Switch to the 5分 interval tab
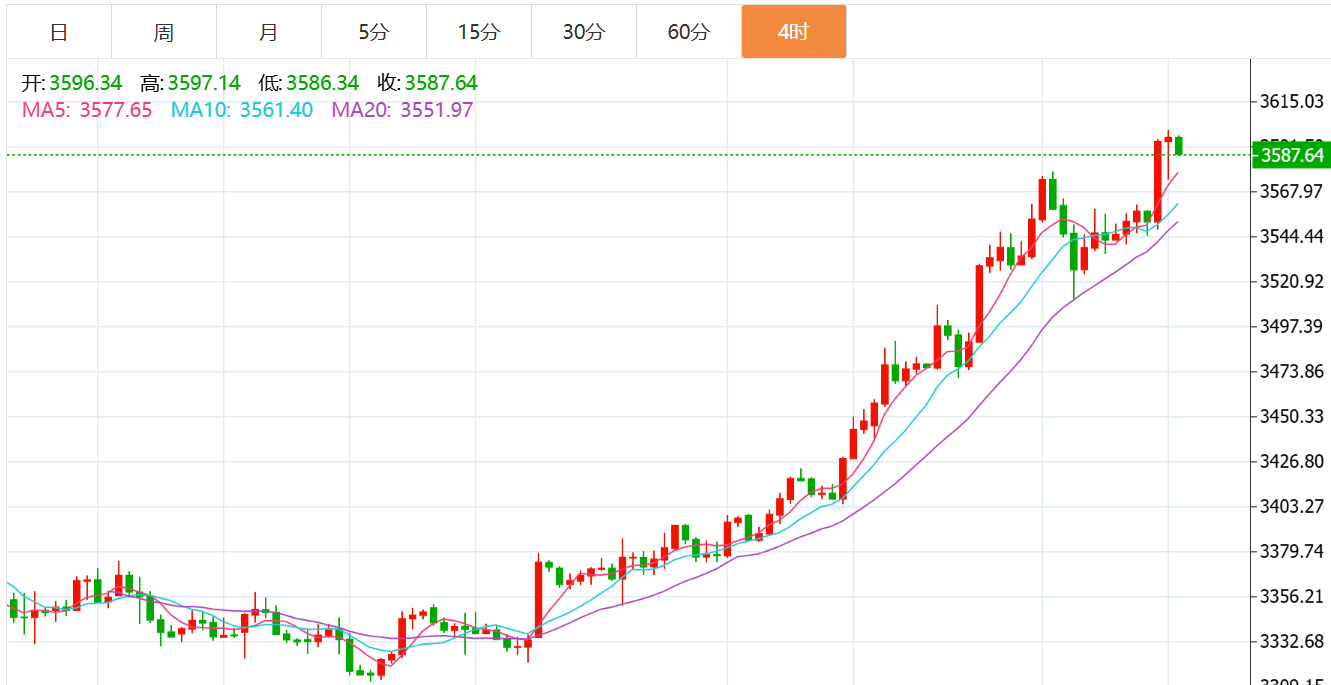Viewport: 1331px width, 685px height. [x=374, y=32]
